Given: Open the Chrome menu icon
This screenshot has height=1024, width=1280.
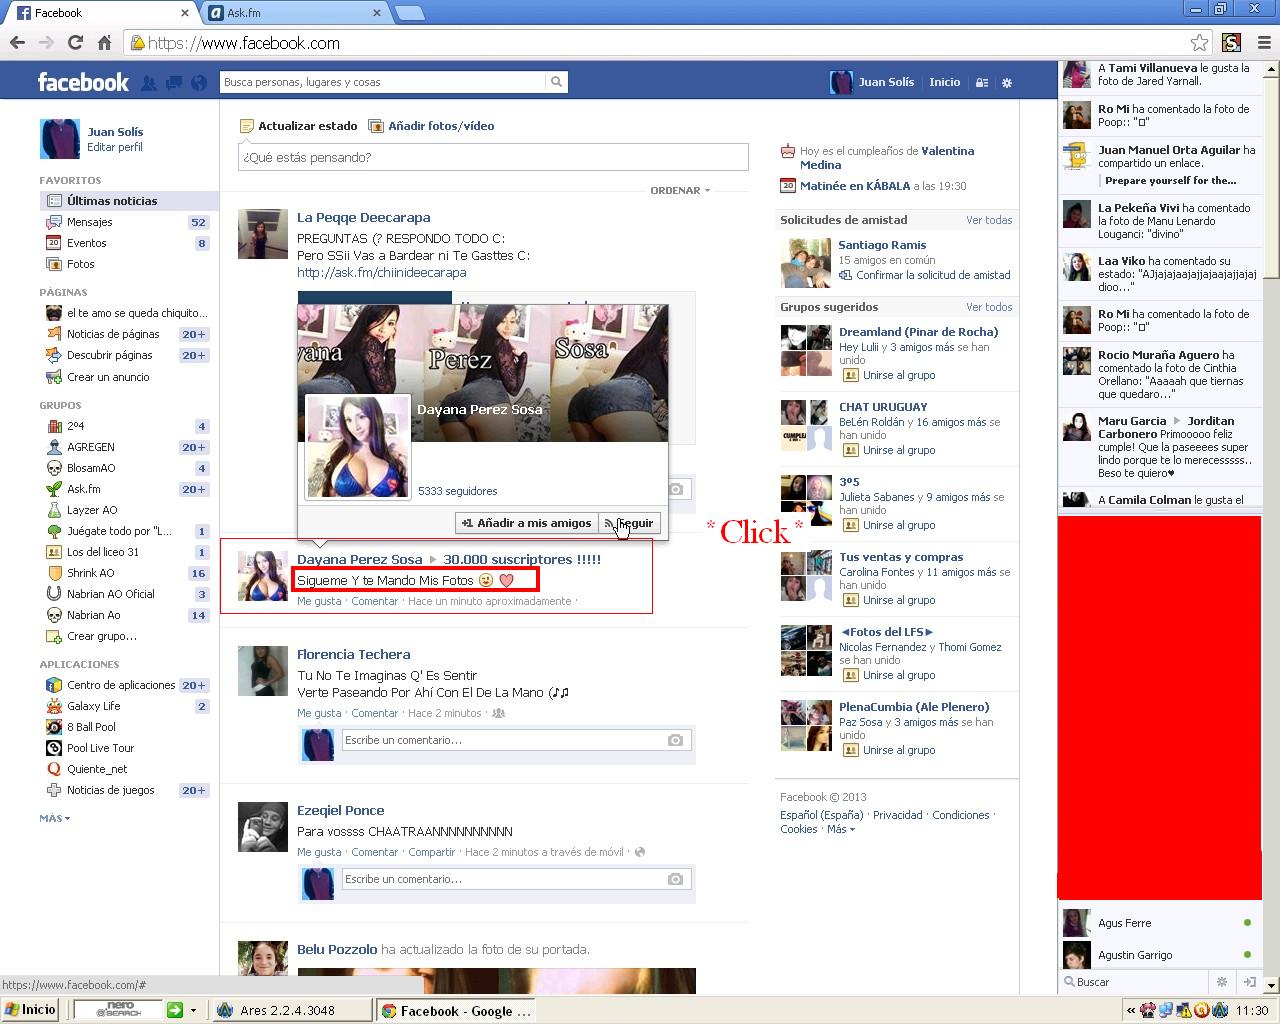Looking at the screenshot, I should pos(1264,42).
